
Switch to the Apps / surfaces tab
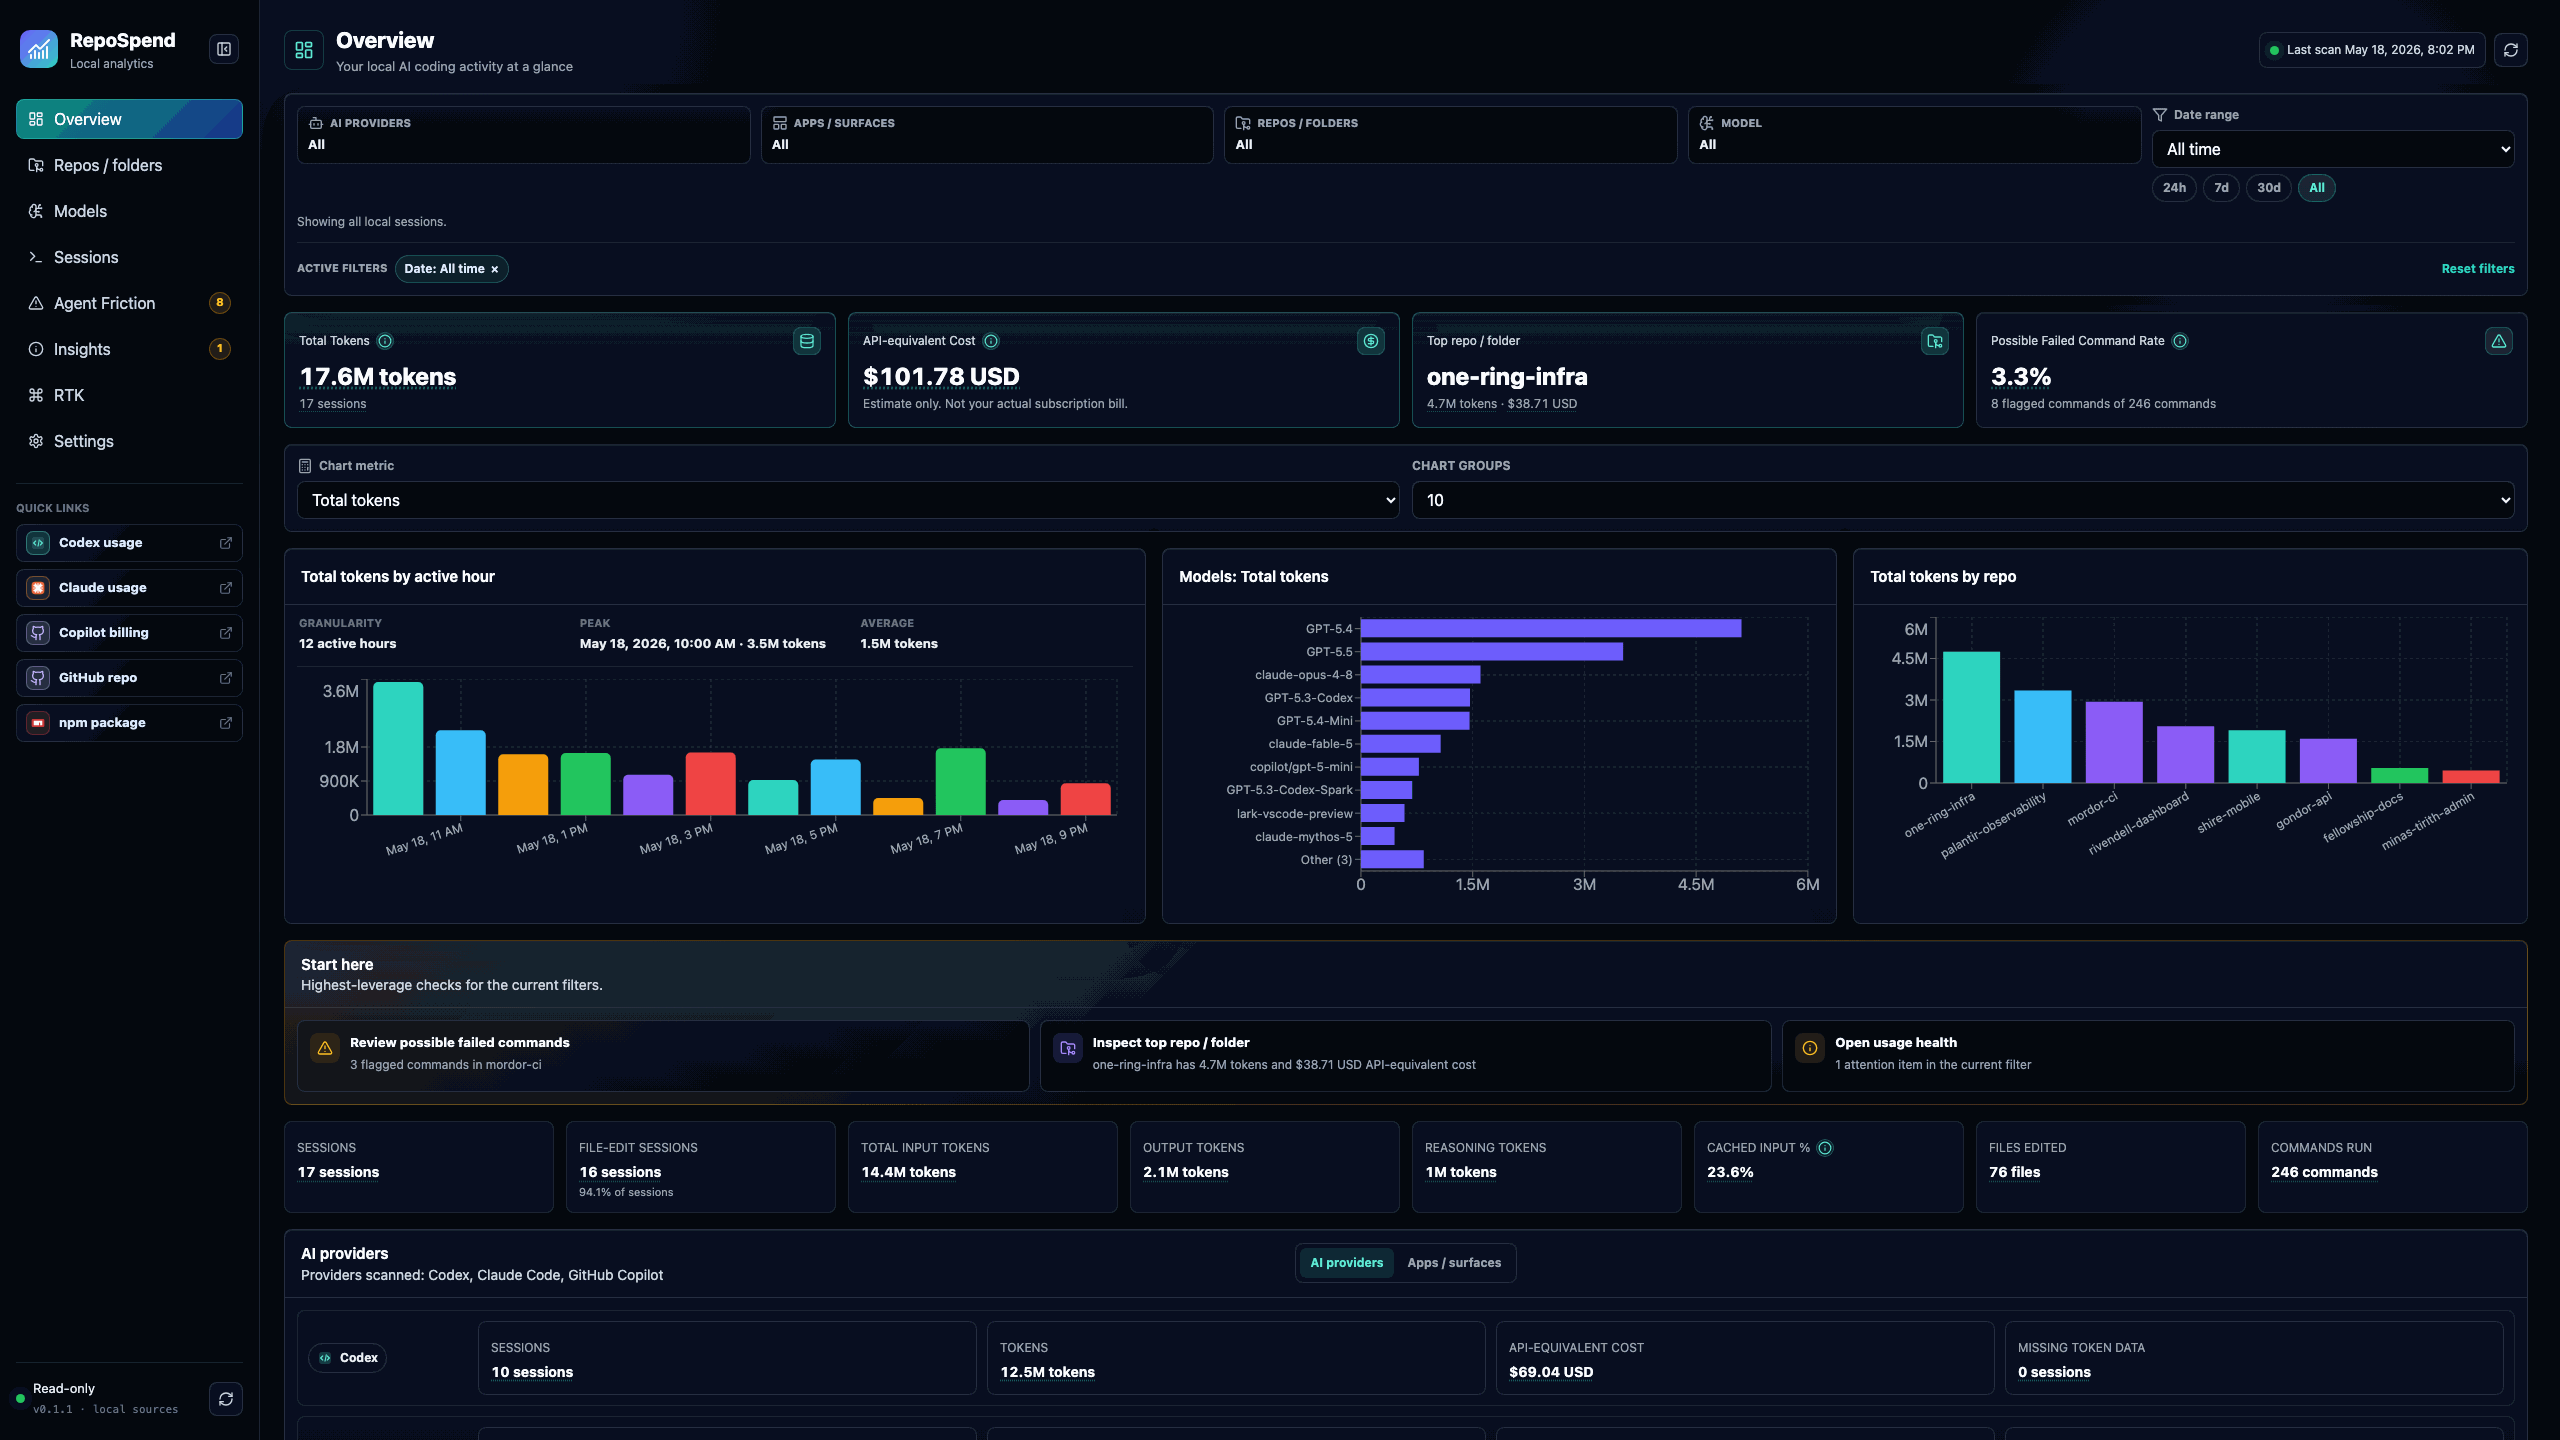tap(1454, 1263)
